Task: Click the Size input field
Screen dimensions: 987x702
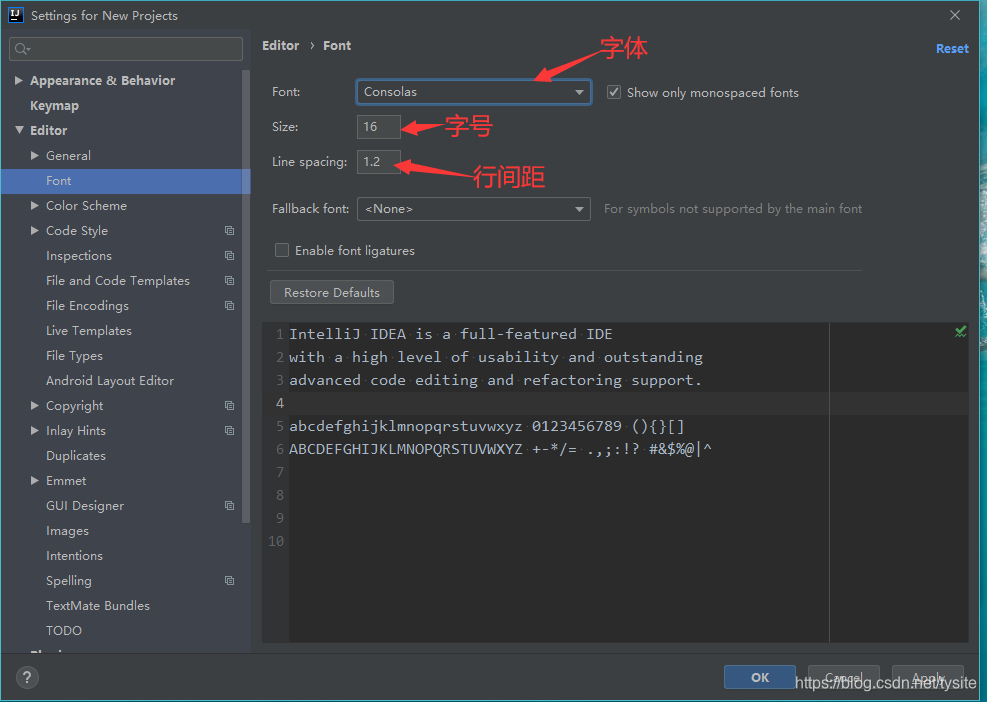Action: point(378,127)
